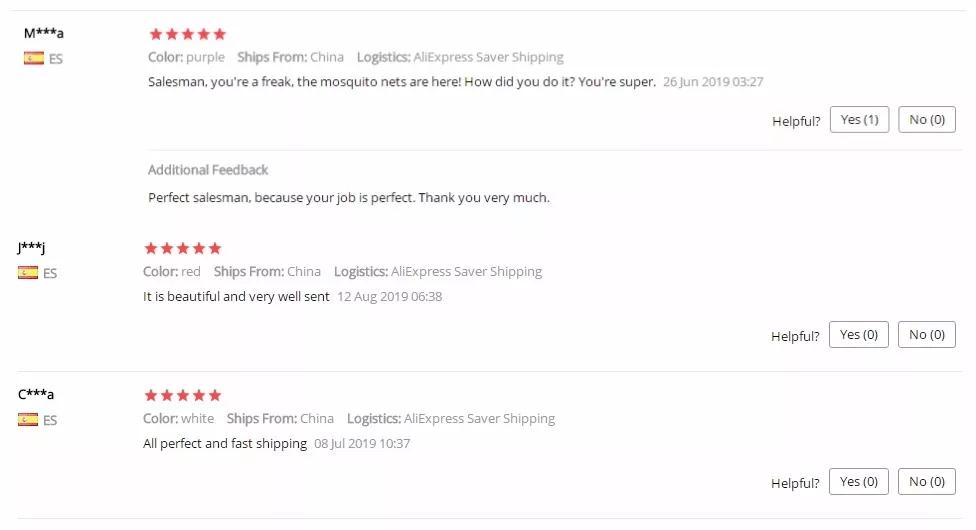Vote No (0) on J***j's review
This screenshot has width=976, height=530.
click(x=927, y=335)
